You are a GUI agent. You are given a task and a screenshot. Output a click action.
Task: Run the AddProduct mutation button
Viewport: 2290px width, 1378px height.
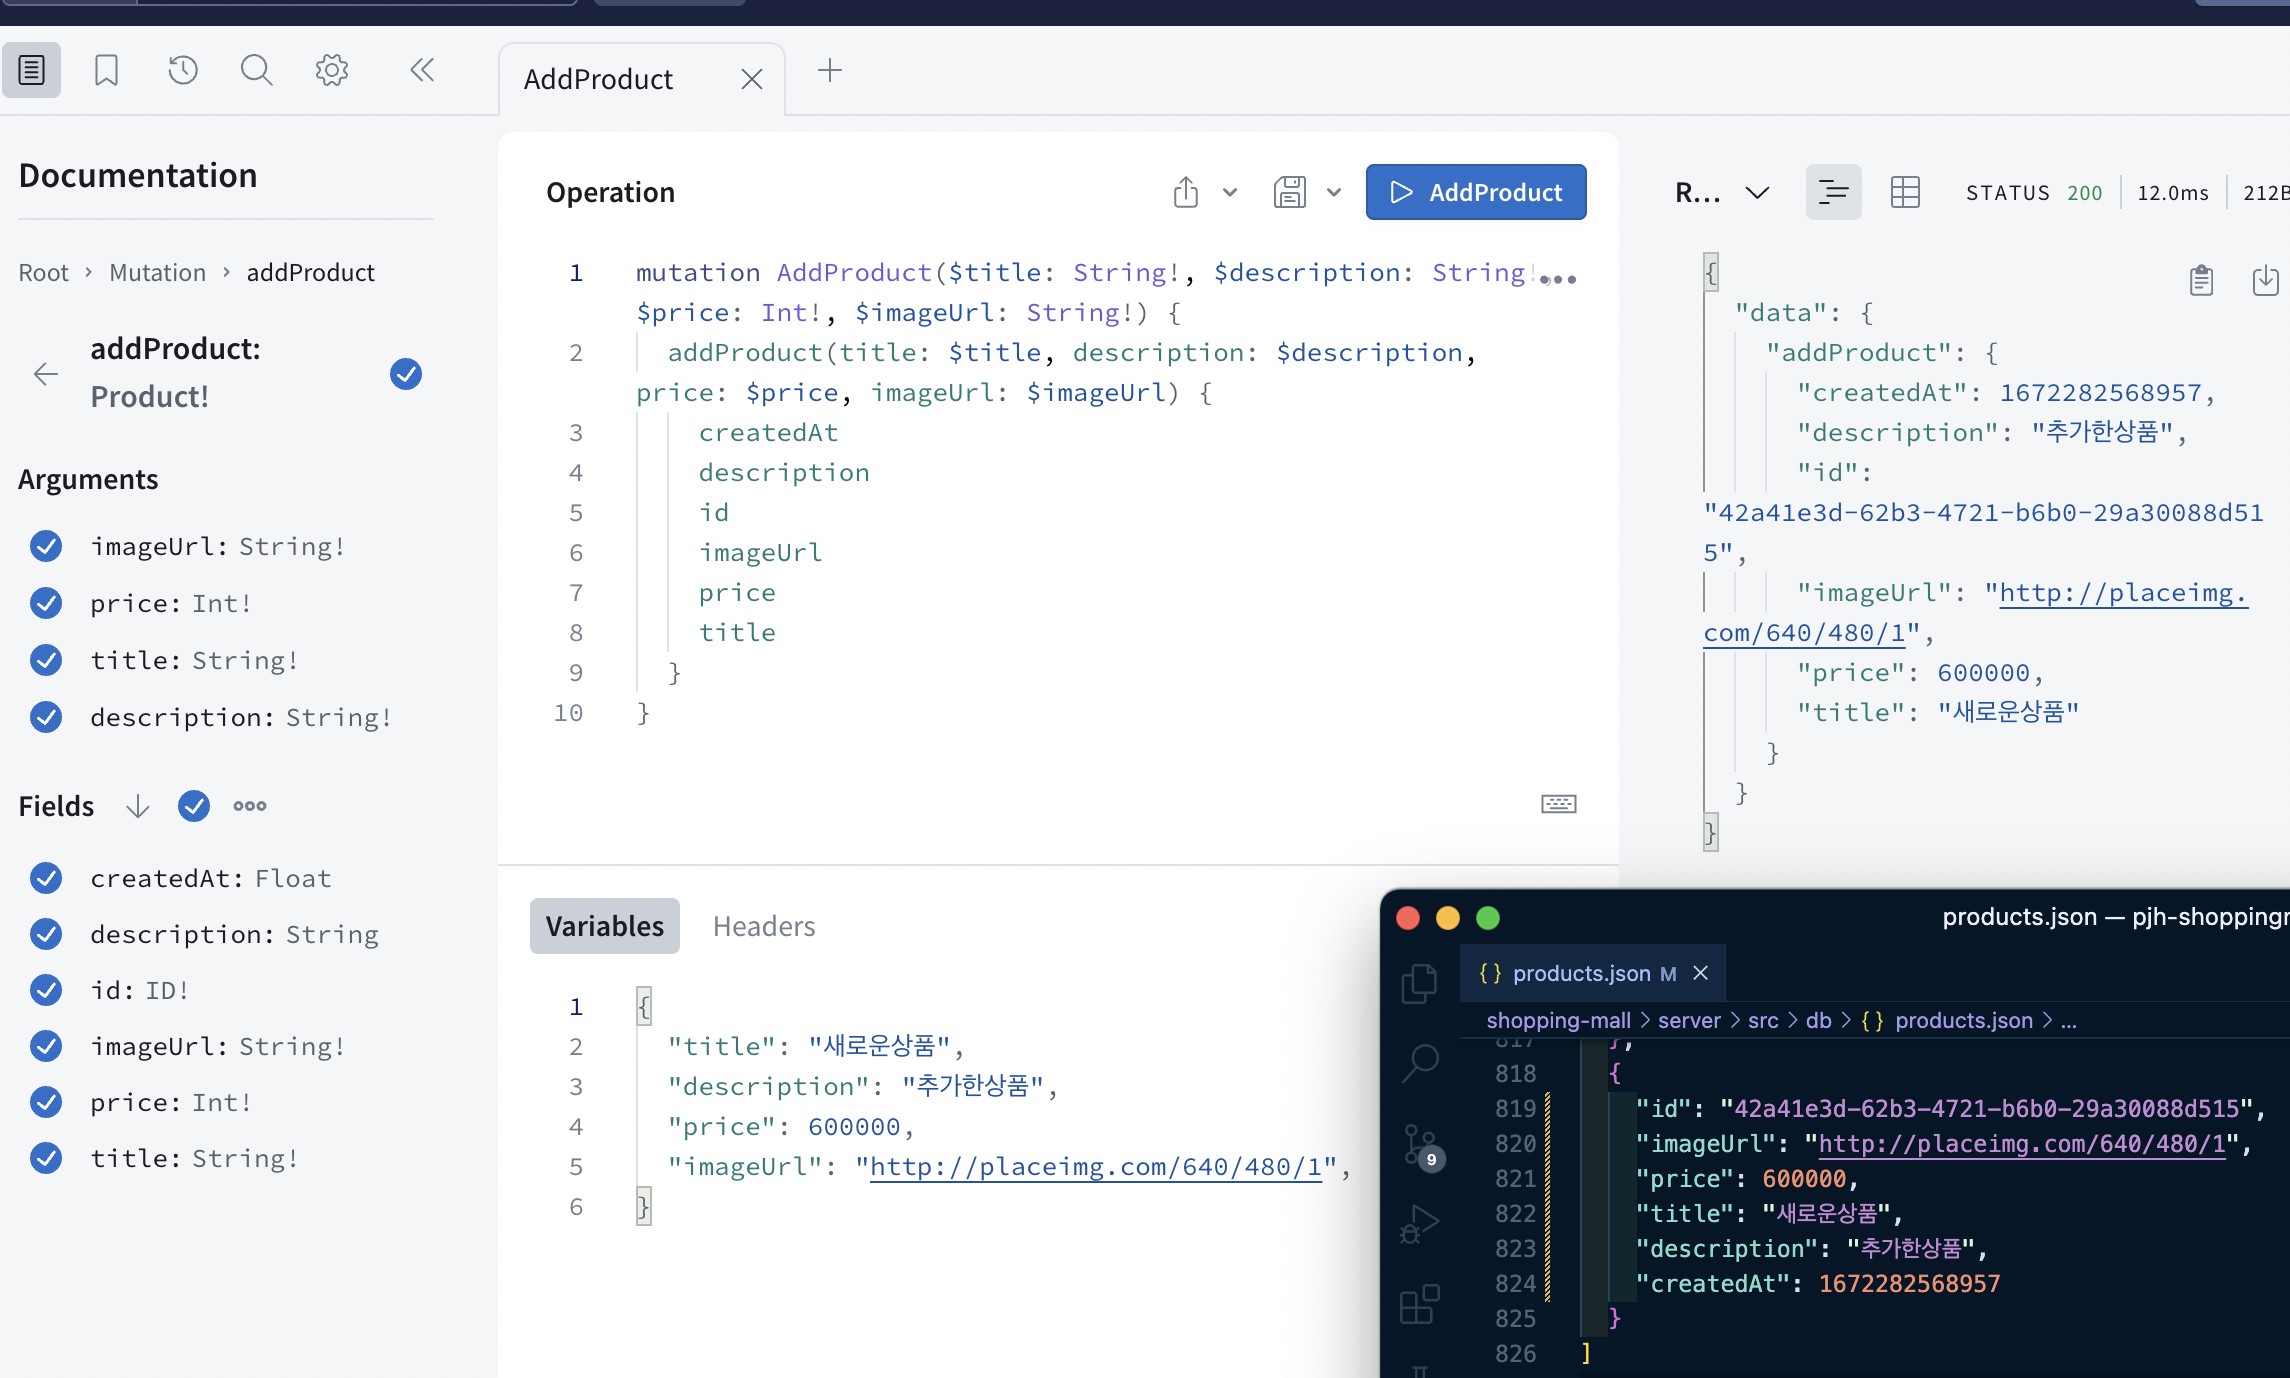click(1475, 192)
